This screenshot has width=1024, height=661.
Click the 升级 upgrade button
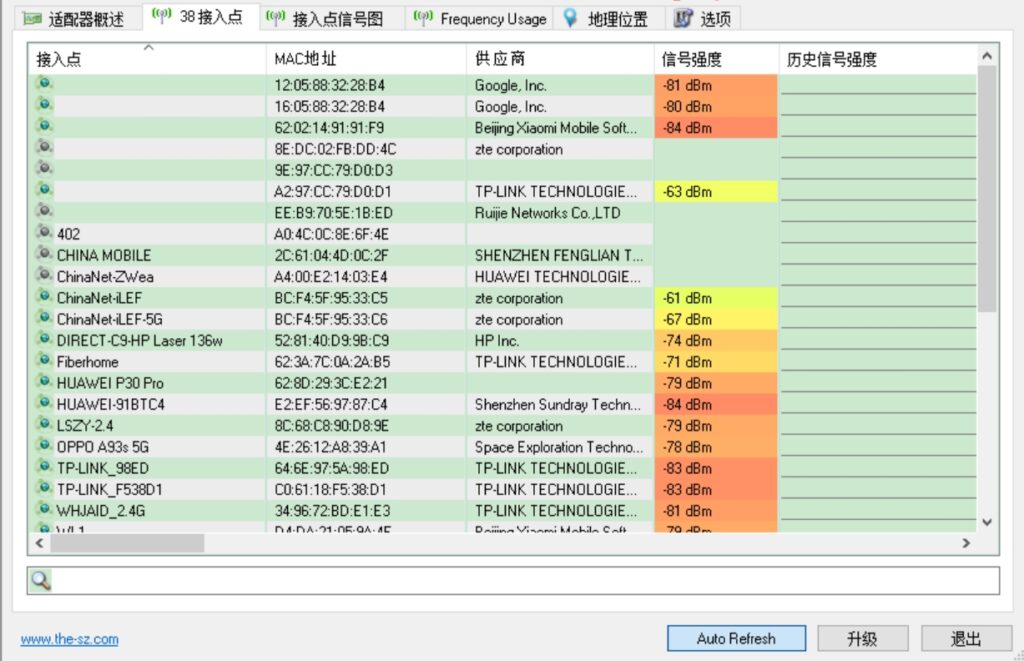click(862, 639)
